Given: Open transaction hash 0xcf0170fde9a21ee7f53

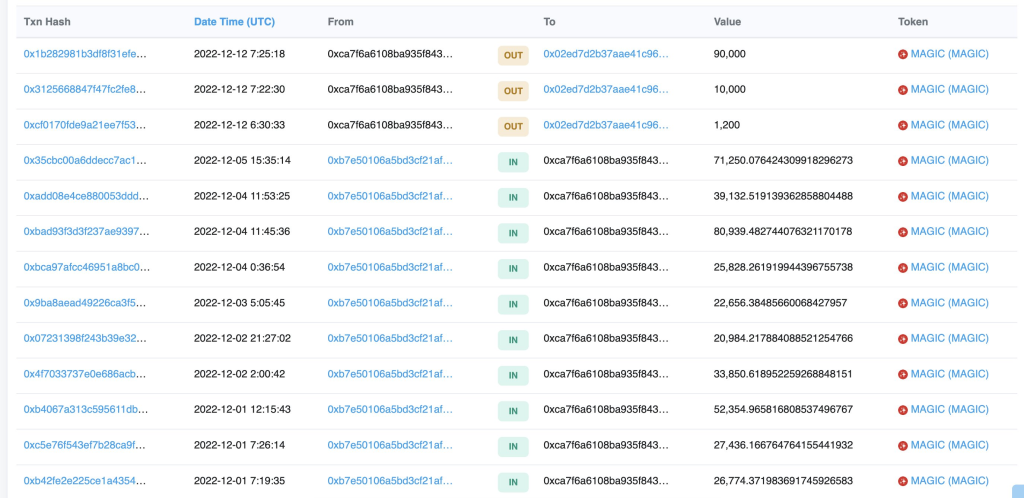Looking at the screenshot, I should click(x=86, y=125).
